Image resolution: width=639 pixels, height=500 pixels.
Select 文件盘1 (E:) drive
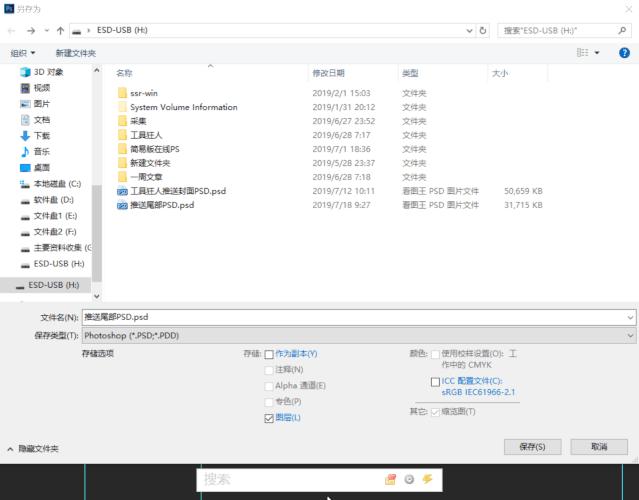tap(49, 216)
